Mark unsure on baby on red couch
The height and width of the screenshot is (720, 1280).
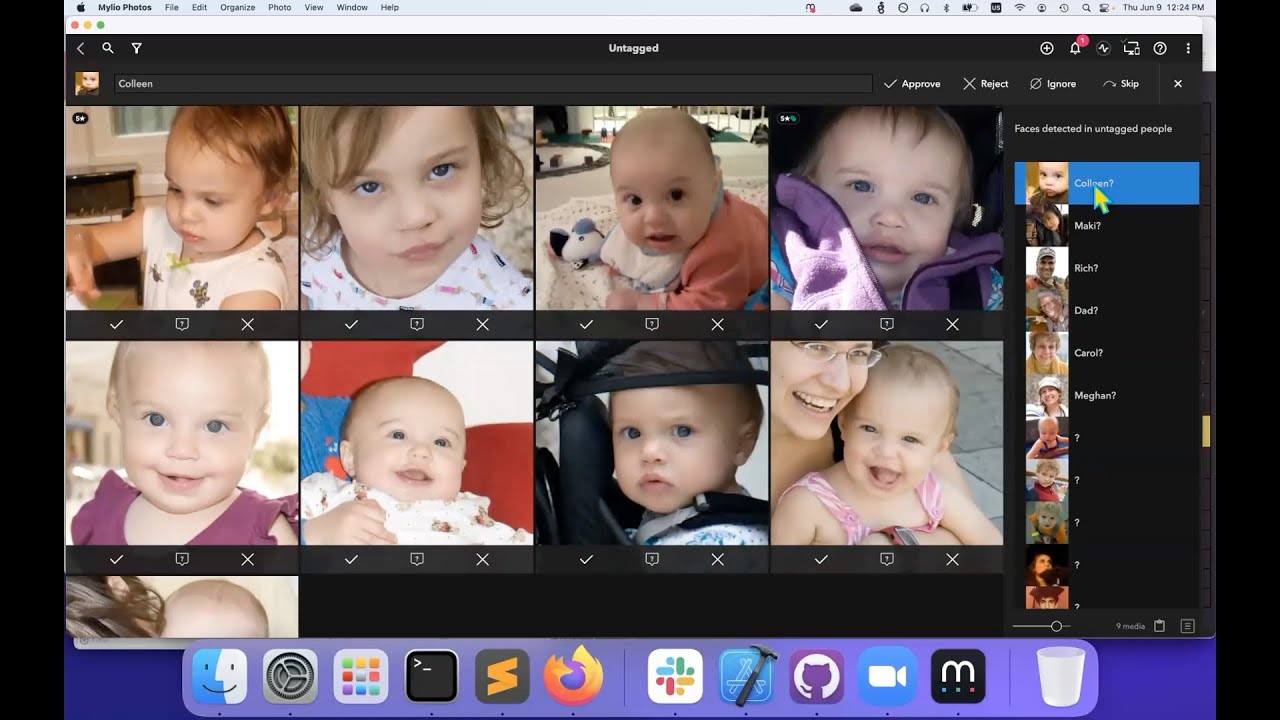(417, 559)
